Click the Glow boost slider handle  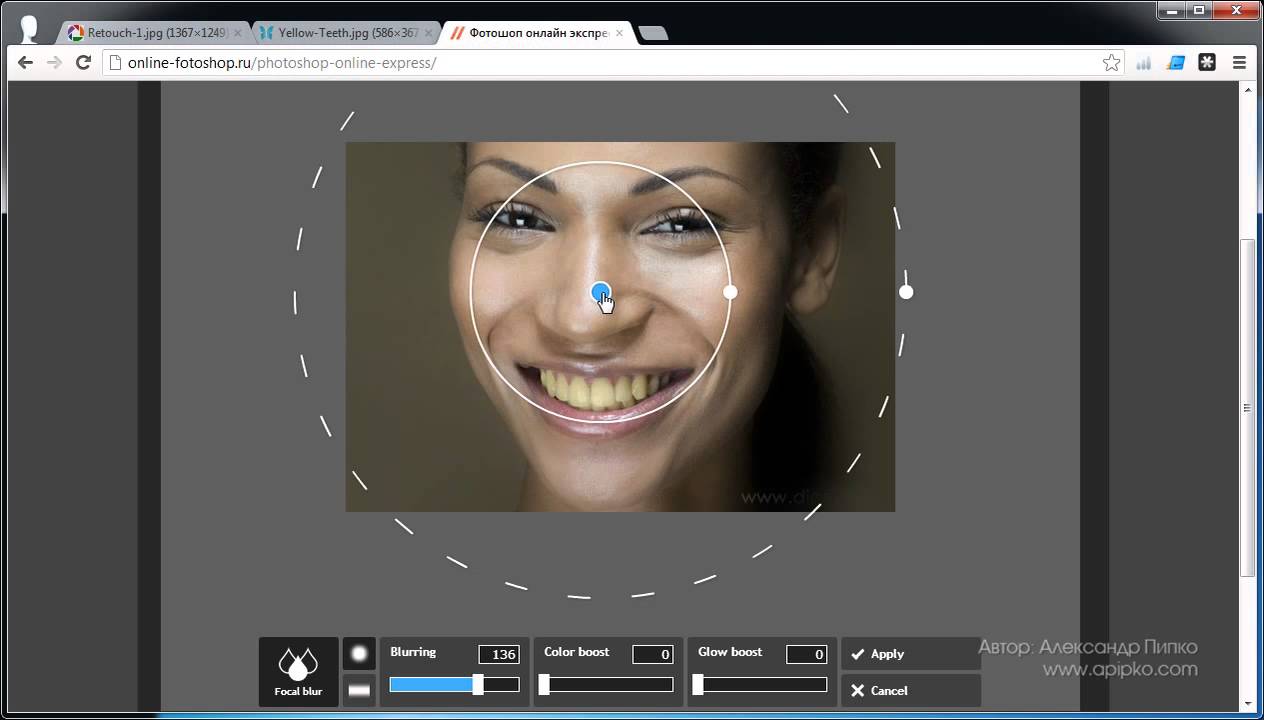point(698,685)
